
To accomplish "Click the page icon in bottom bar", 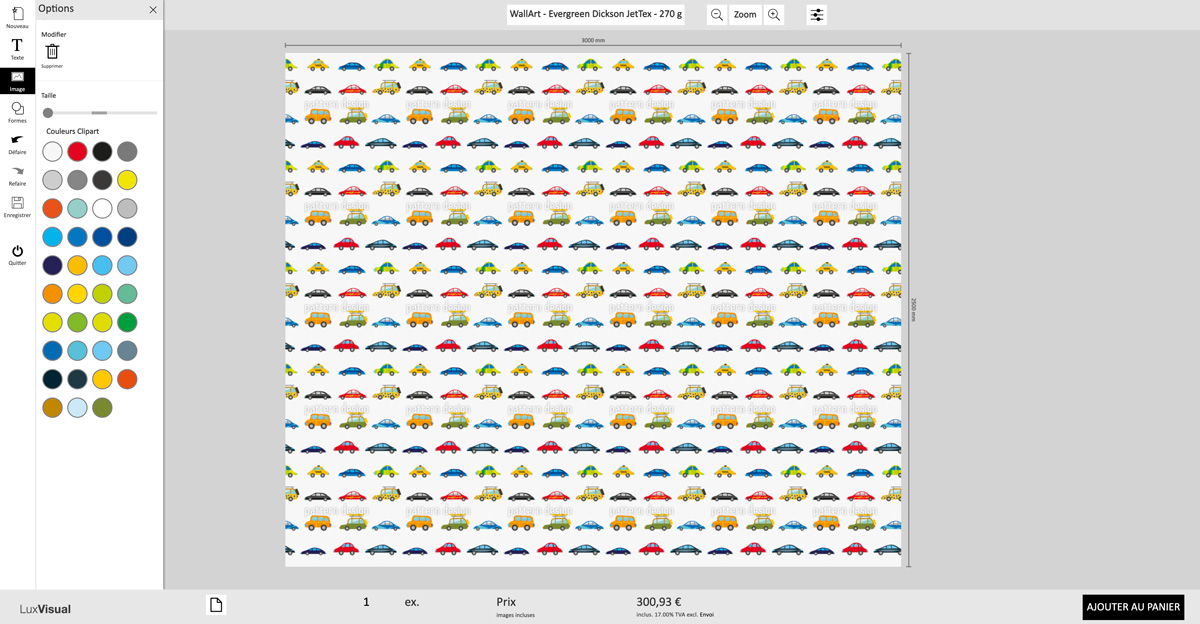I will [216, 604].
